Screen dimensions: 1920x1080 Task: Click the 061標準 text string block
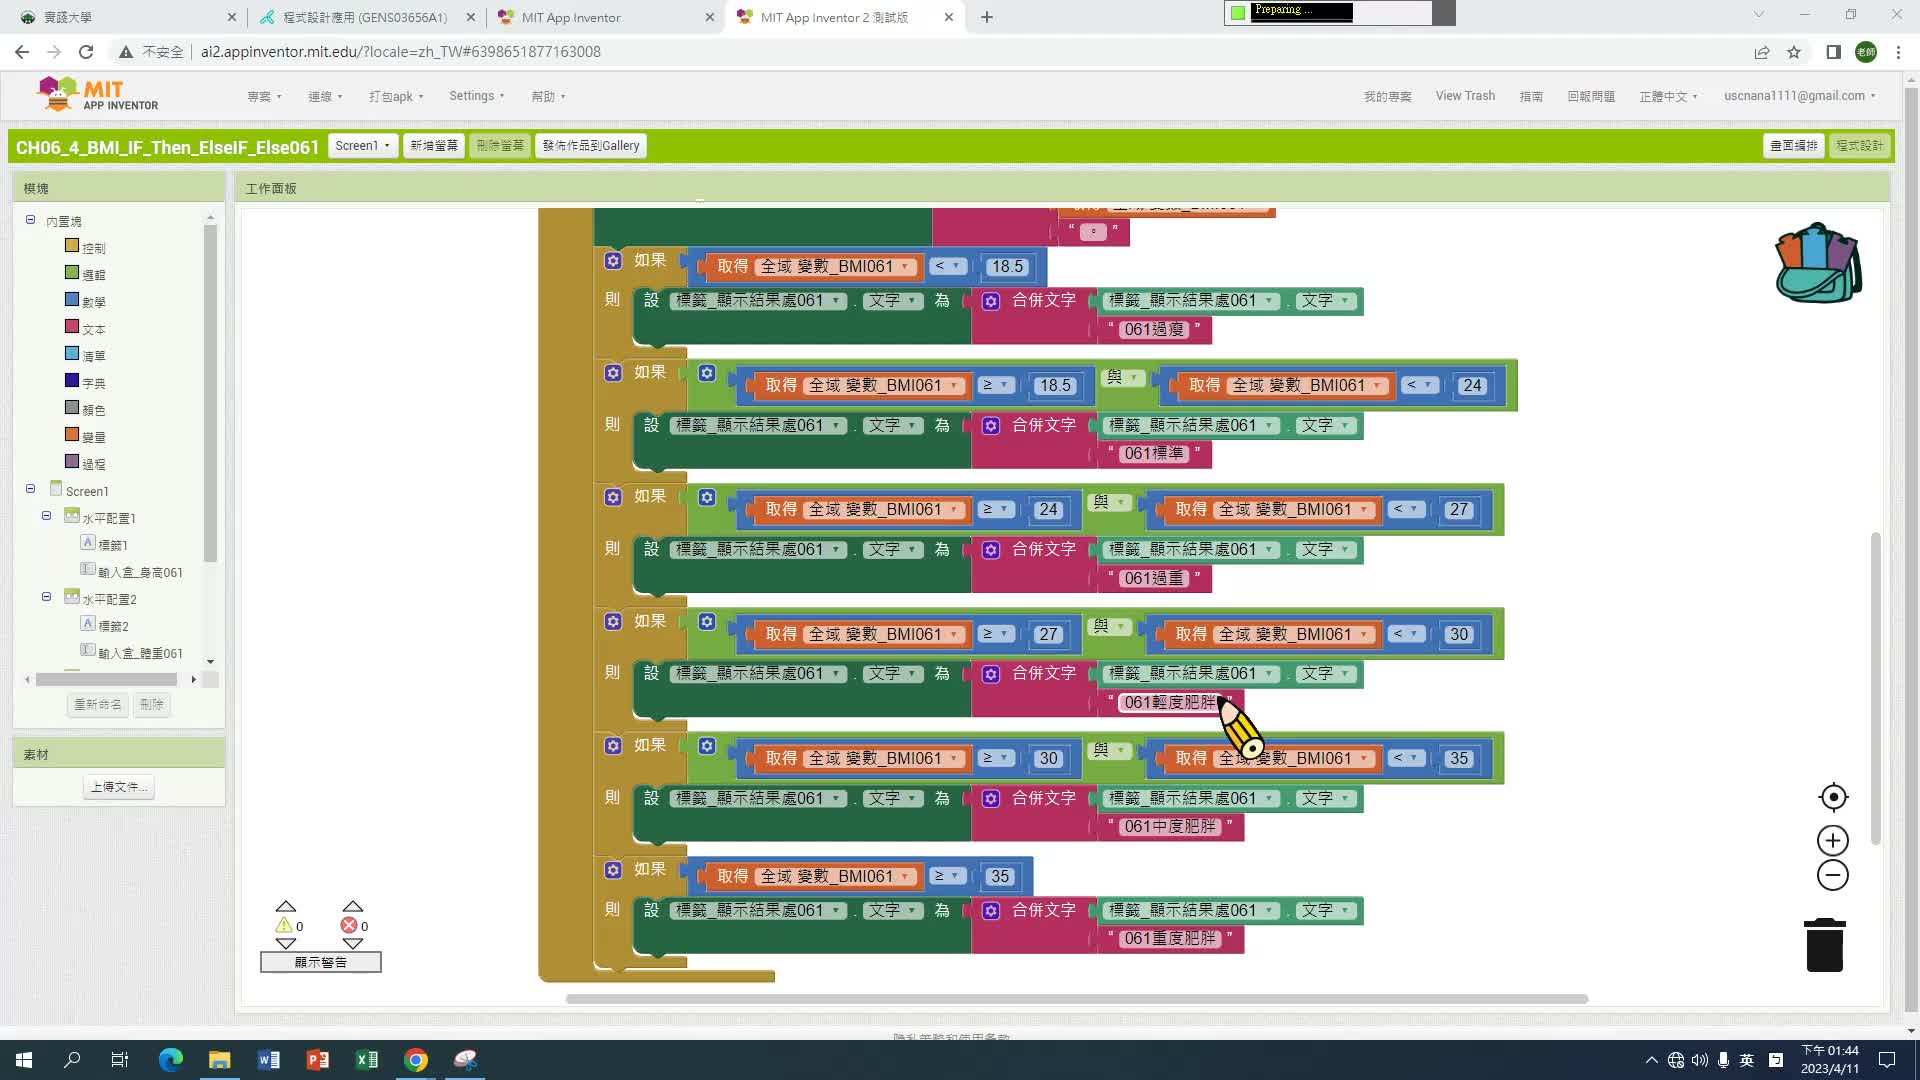(1154, 454)
